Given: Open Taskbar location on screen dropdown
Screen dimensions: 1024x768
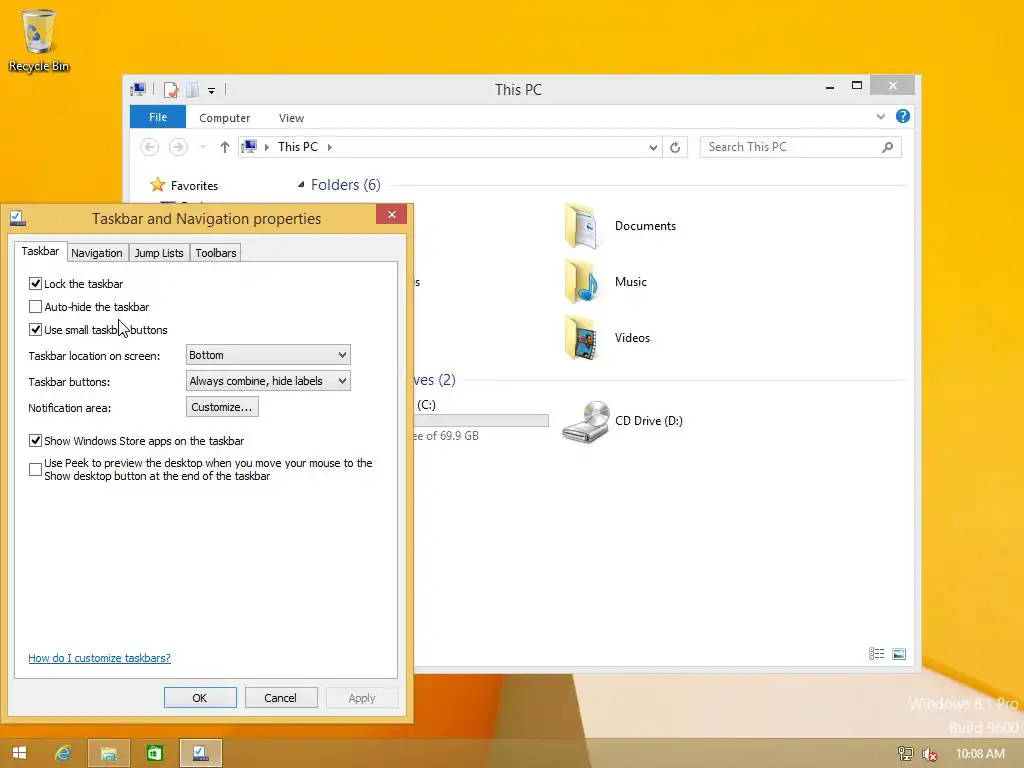Looking at the screenshot, I should (268, 355).
